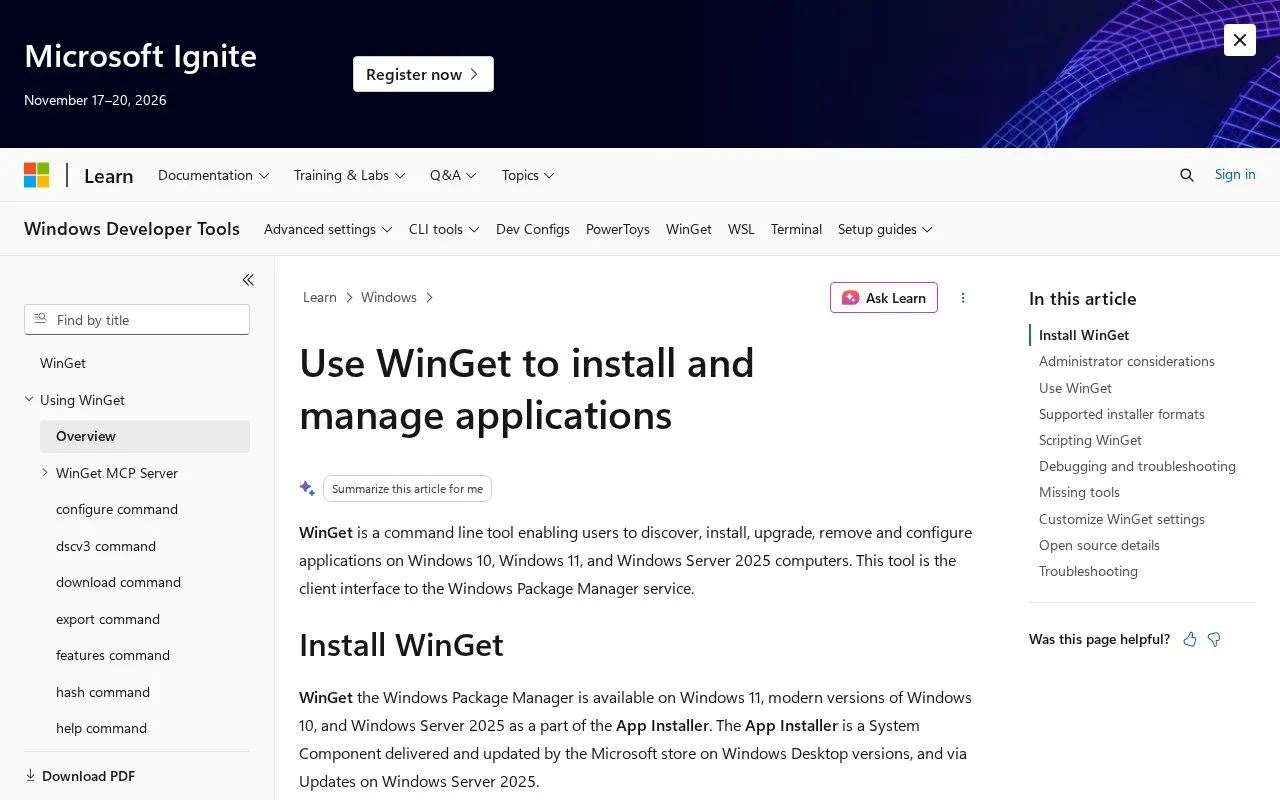Screen dimensions: 1280x800
Task: Jump to Supported installer formats section
Action: click(1122, 414)
